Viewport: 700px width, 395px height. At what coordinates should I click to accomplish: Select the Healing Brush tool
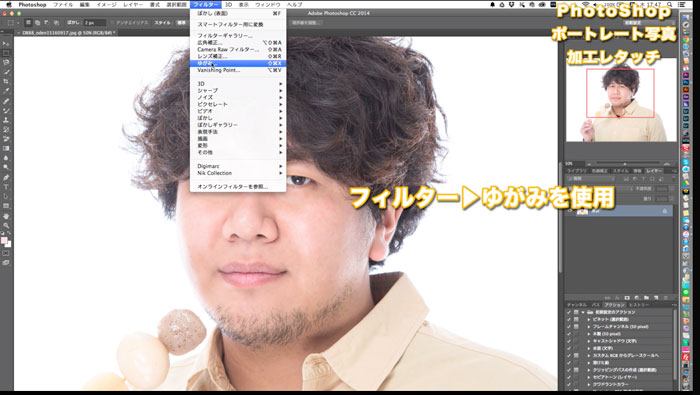point(6,101)
